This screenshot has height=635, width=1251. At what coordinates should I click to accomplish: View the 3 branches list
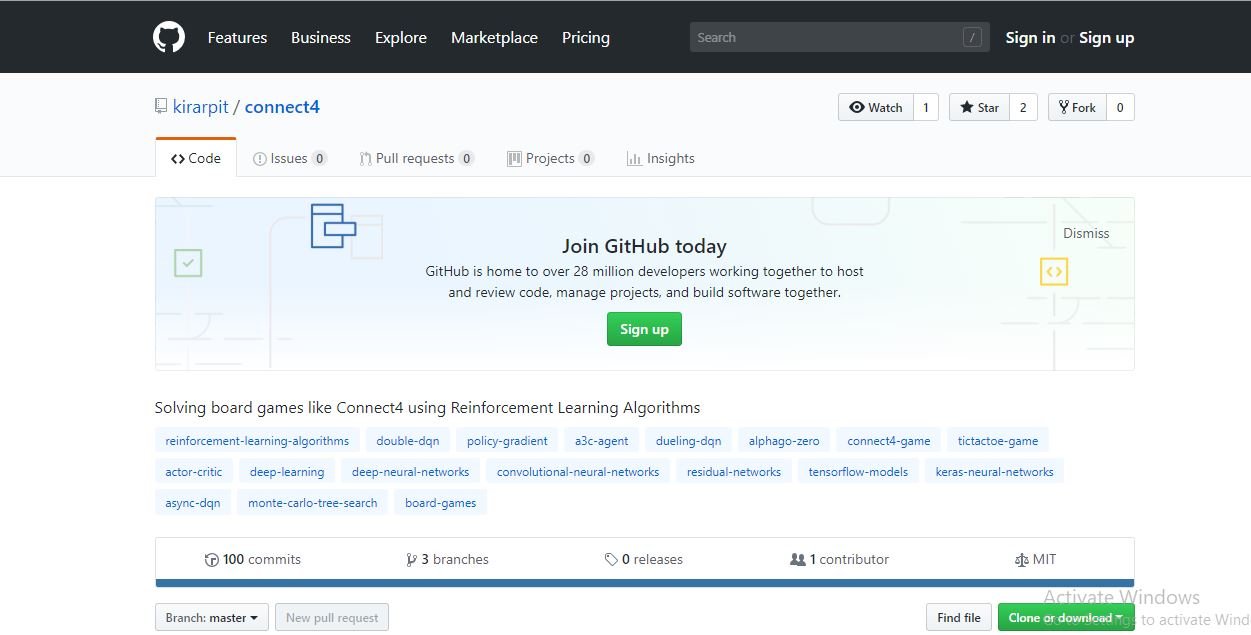pos(447,560)
